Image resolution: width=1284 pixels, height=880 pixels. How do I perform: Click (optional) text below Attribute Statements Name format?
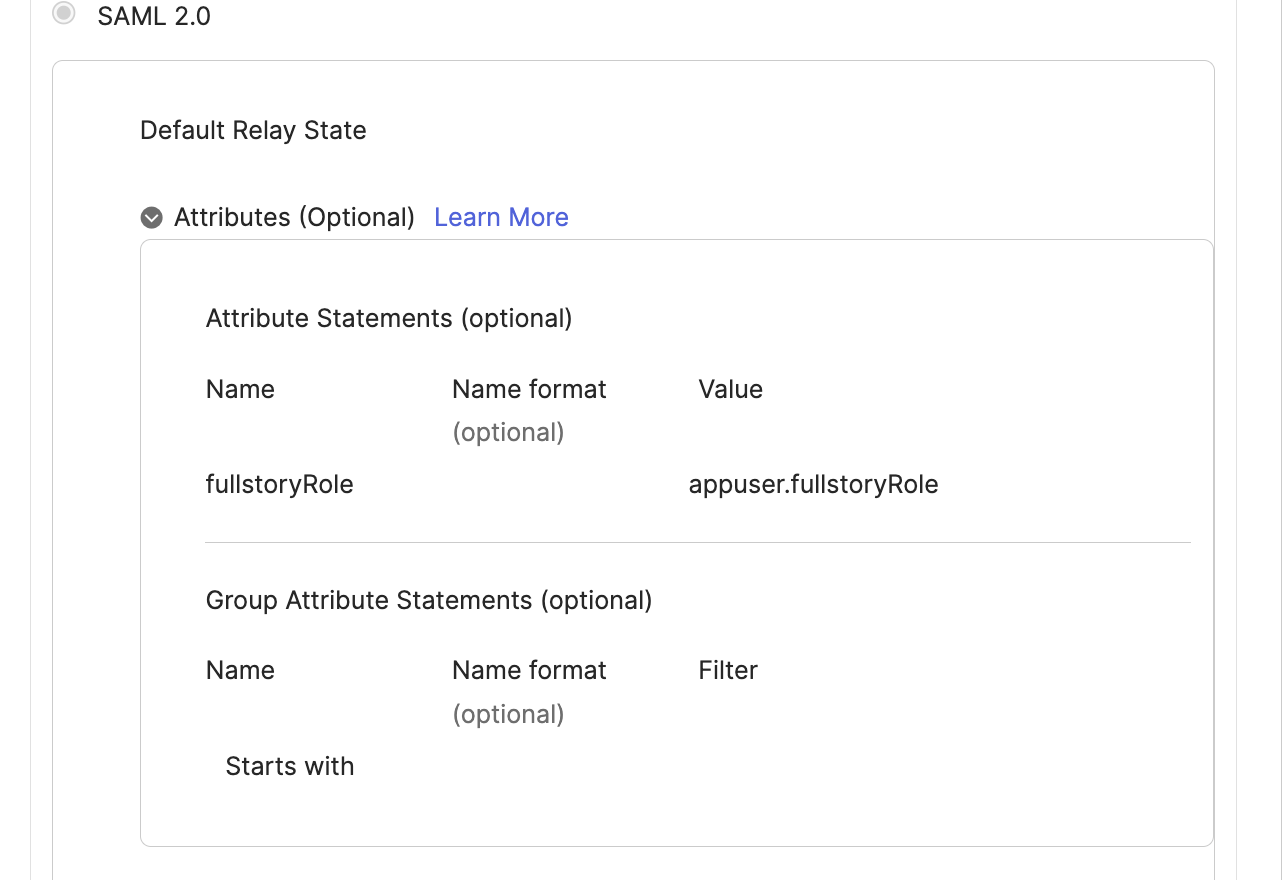click(508, 432)
